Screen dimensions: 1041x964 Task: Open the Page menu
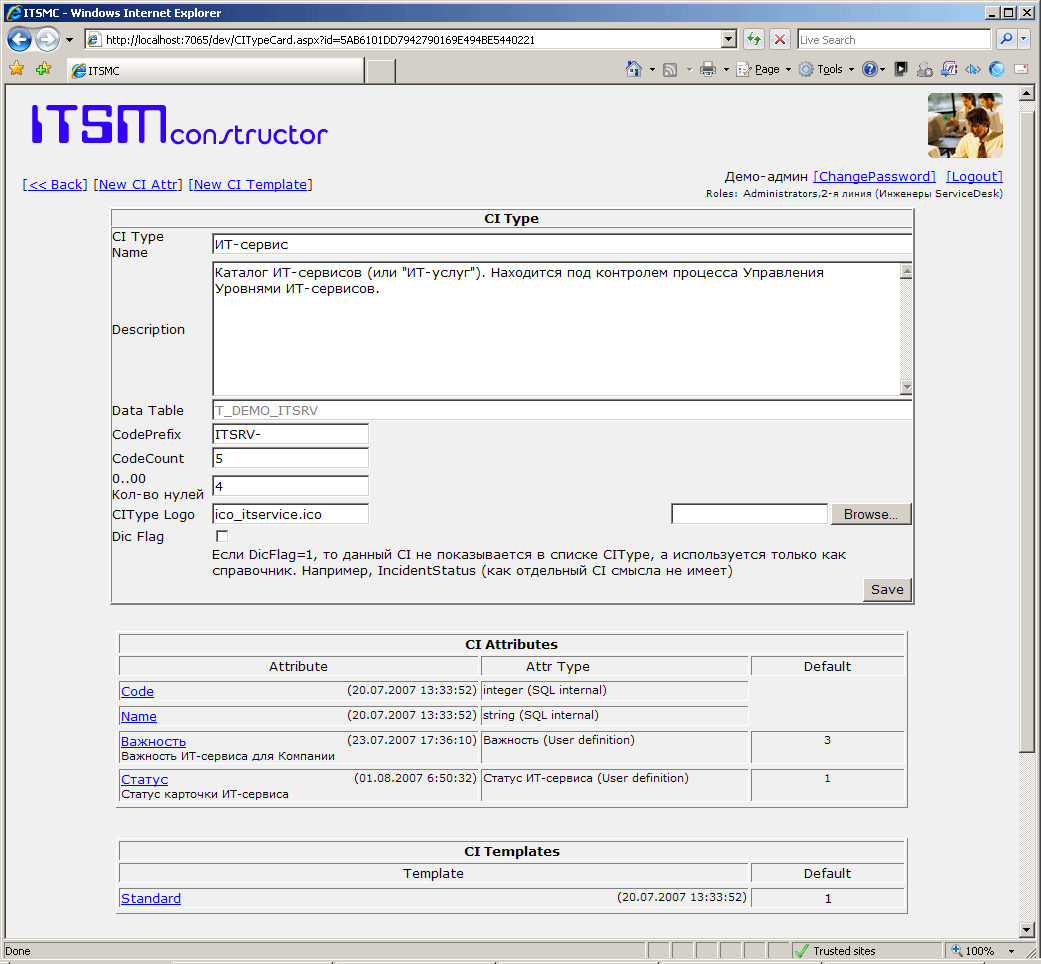tap(764, 69)
